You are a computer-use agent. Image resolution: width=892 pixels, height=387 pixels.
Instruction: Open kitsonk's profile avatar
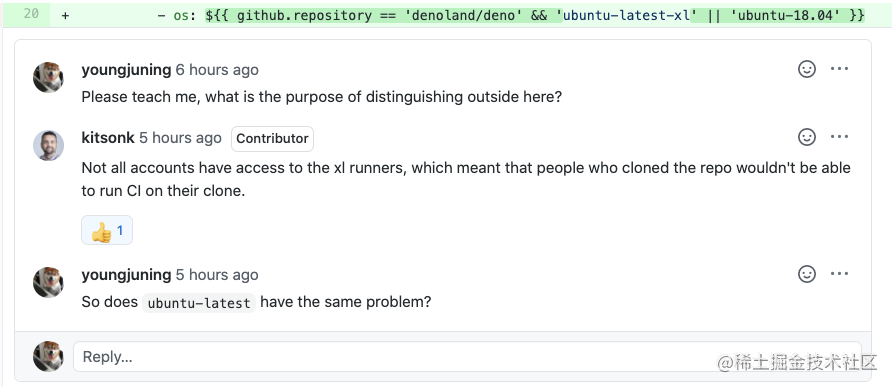[x=48, y=146]
